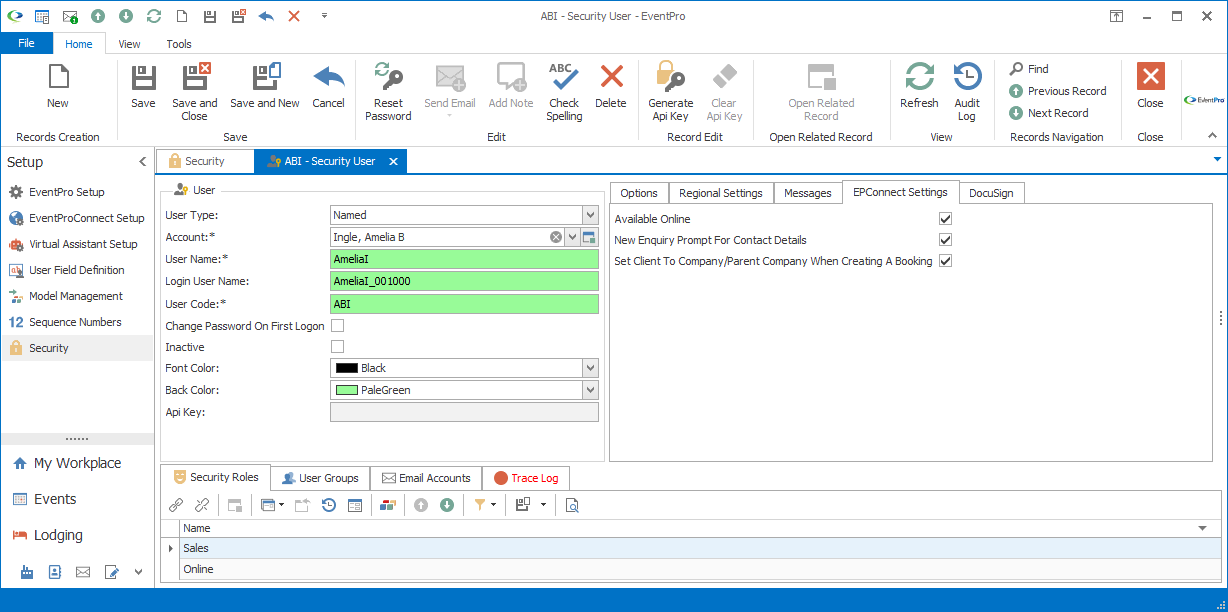Uncheck Available Online checkbox
Viewport: 1228px width, 612px height.
click(x=945, y=219)
